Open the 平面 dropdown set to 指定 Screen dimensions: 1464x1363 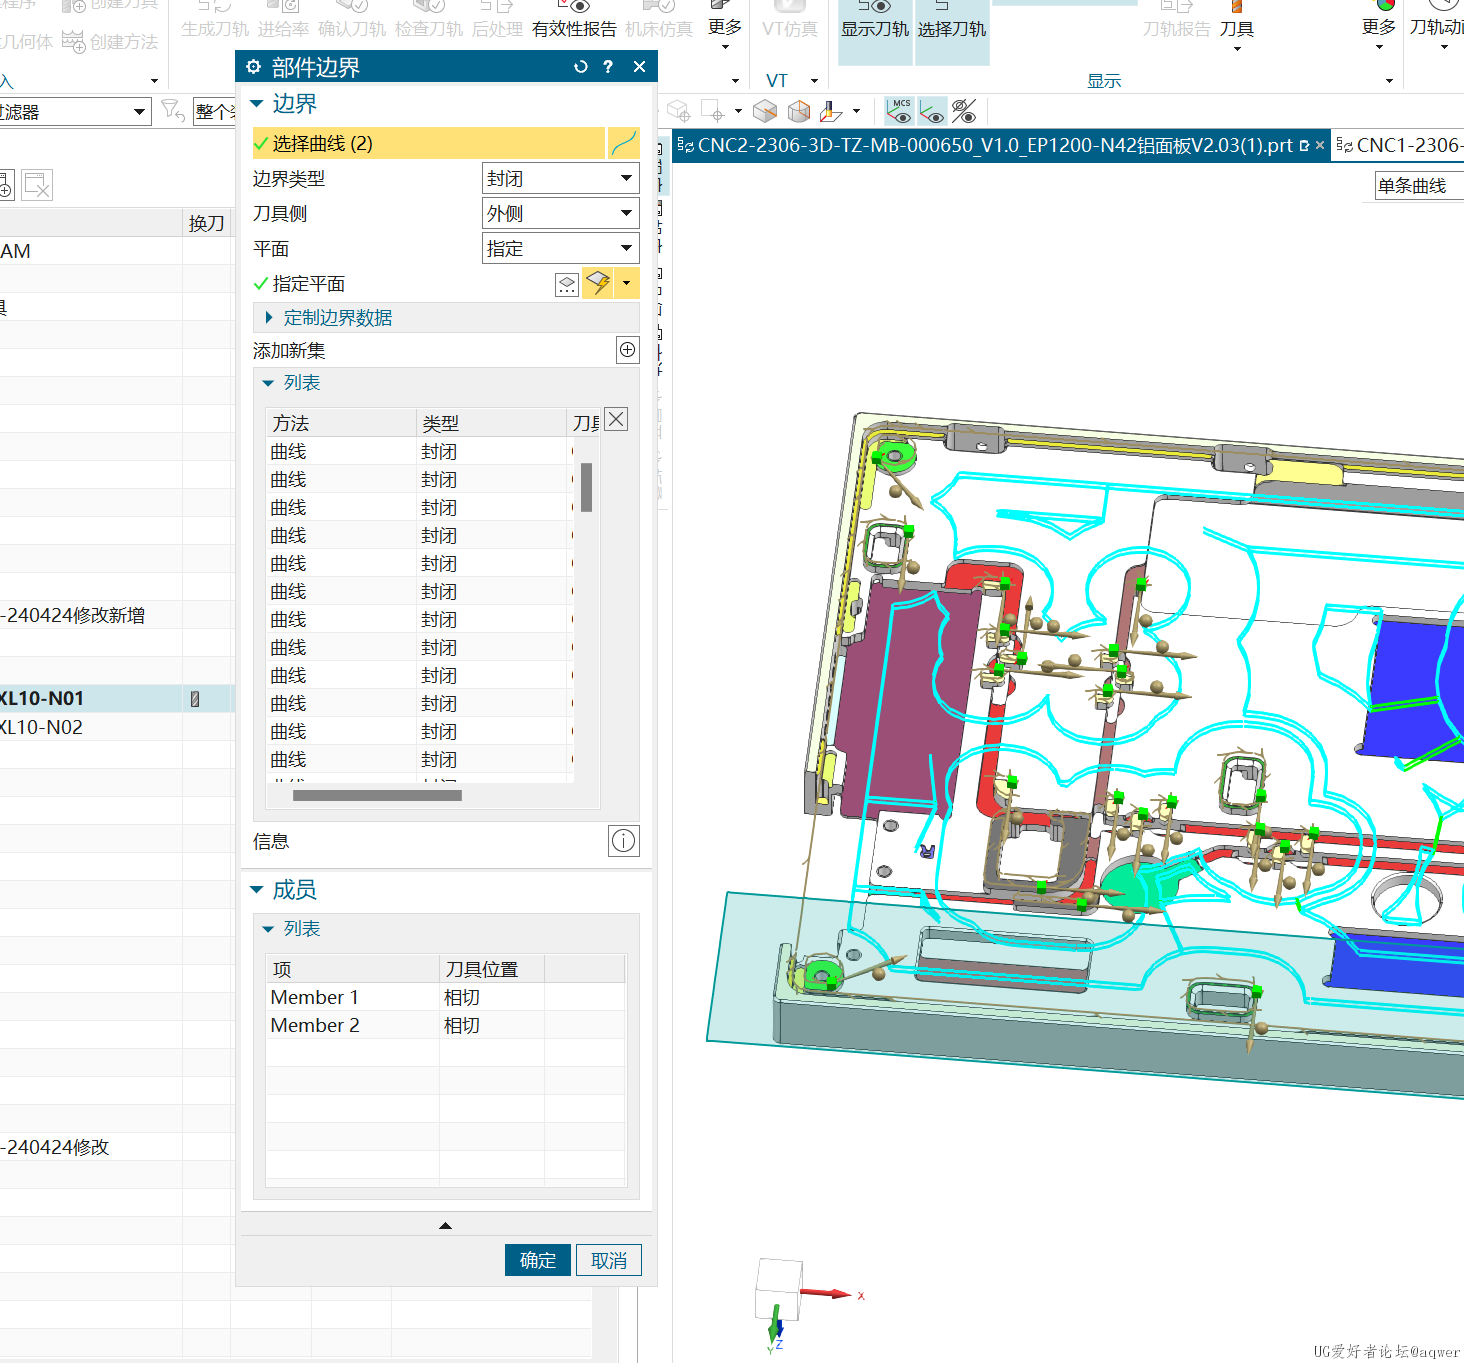(x=560, y=248)
